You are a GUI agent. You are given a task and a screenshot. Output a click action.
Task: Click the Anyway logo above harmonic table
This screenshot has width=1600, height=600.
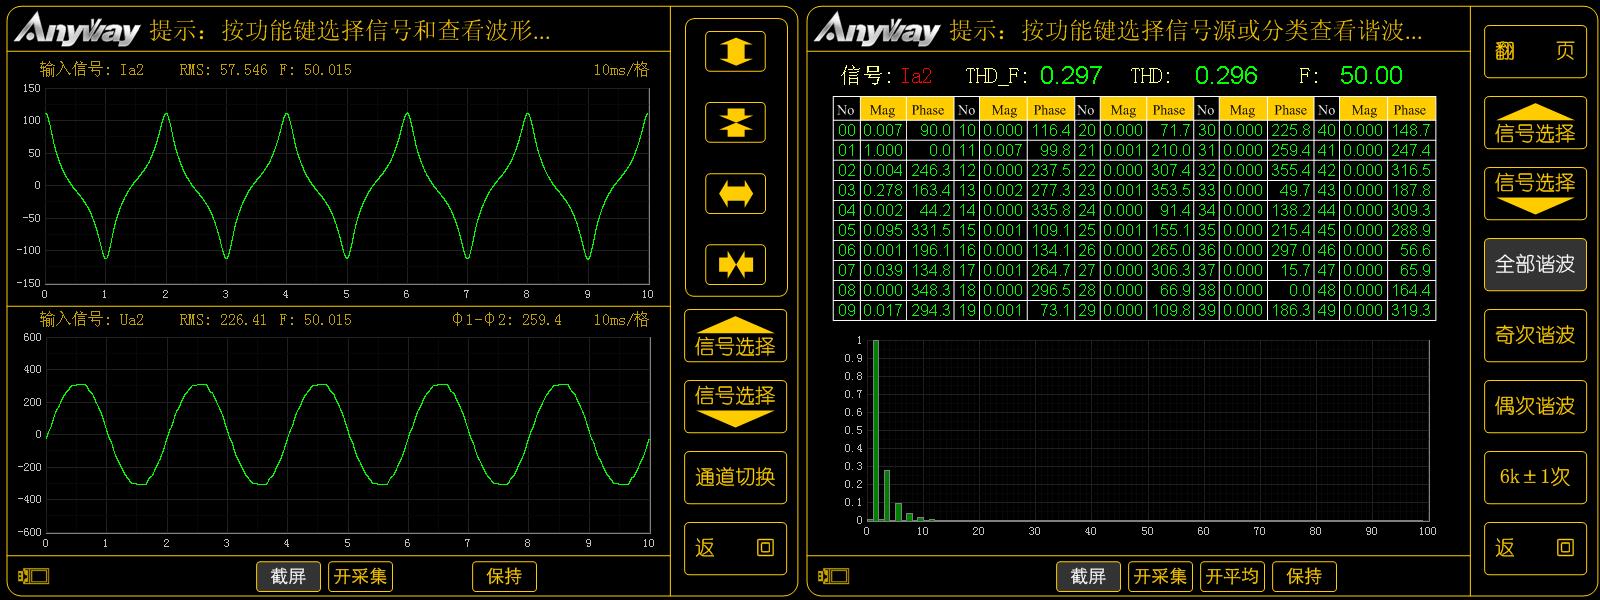click(x=876, y=30)
